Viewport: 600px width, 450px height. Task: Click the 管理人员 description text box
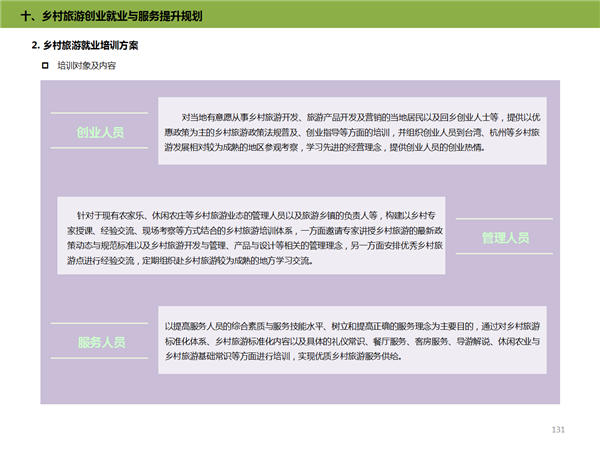pos(249,237)
